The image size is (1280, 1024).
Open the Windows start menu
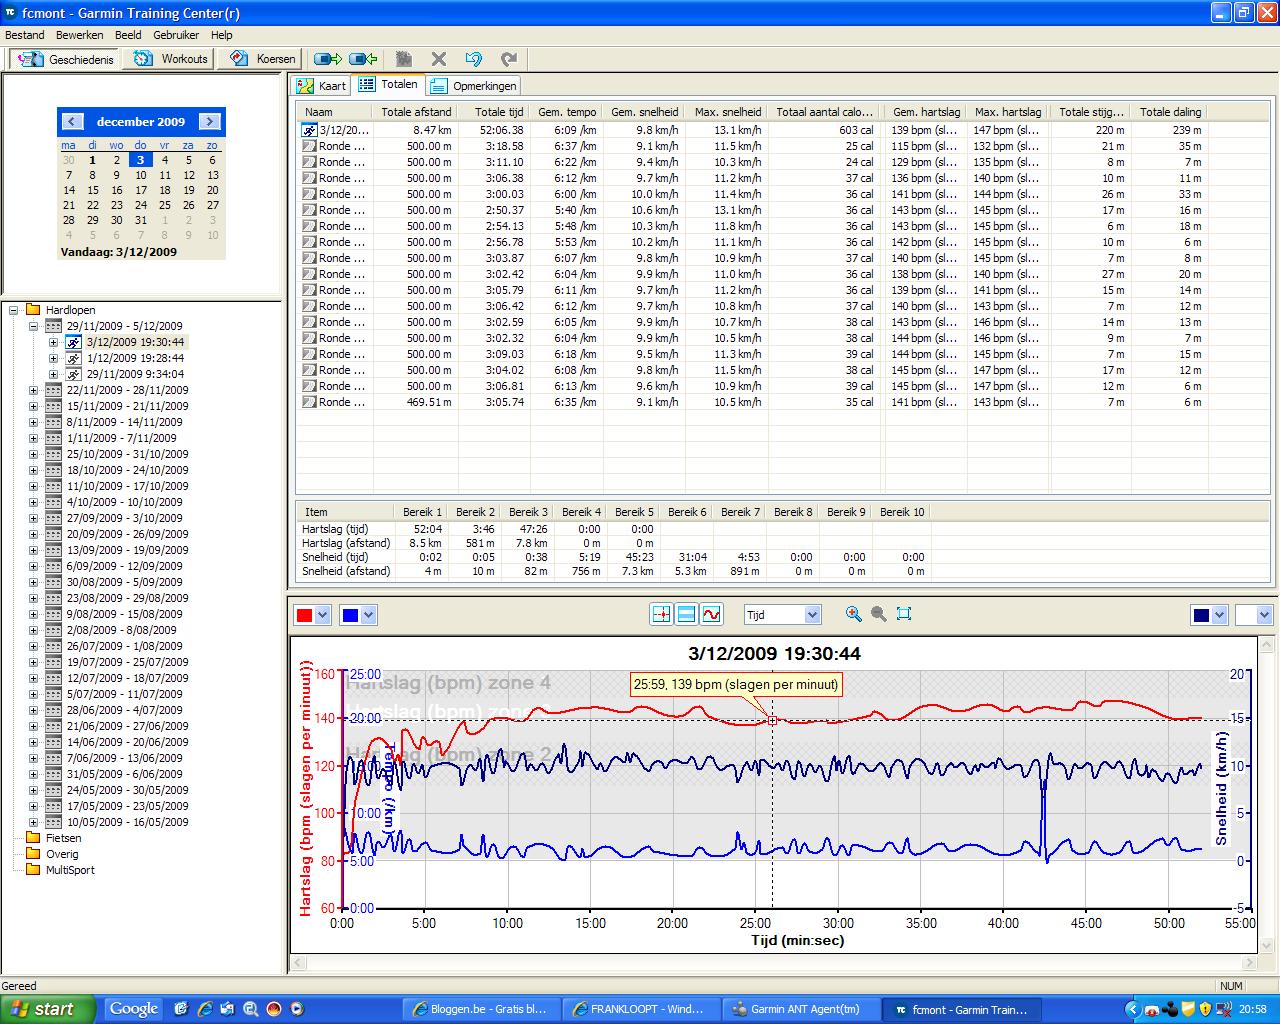pyautogui.click(x=48, y=1009)
